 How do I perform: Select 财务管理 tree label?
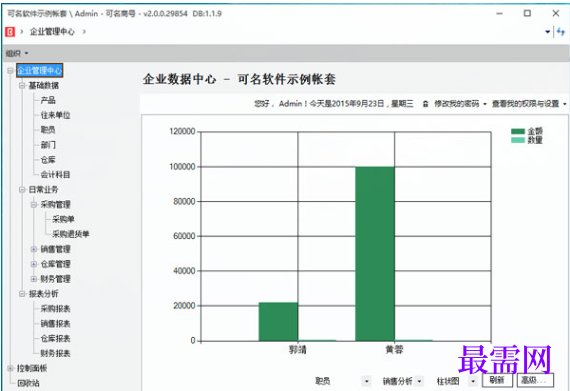[x=55, y=279]
